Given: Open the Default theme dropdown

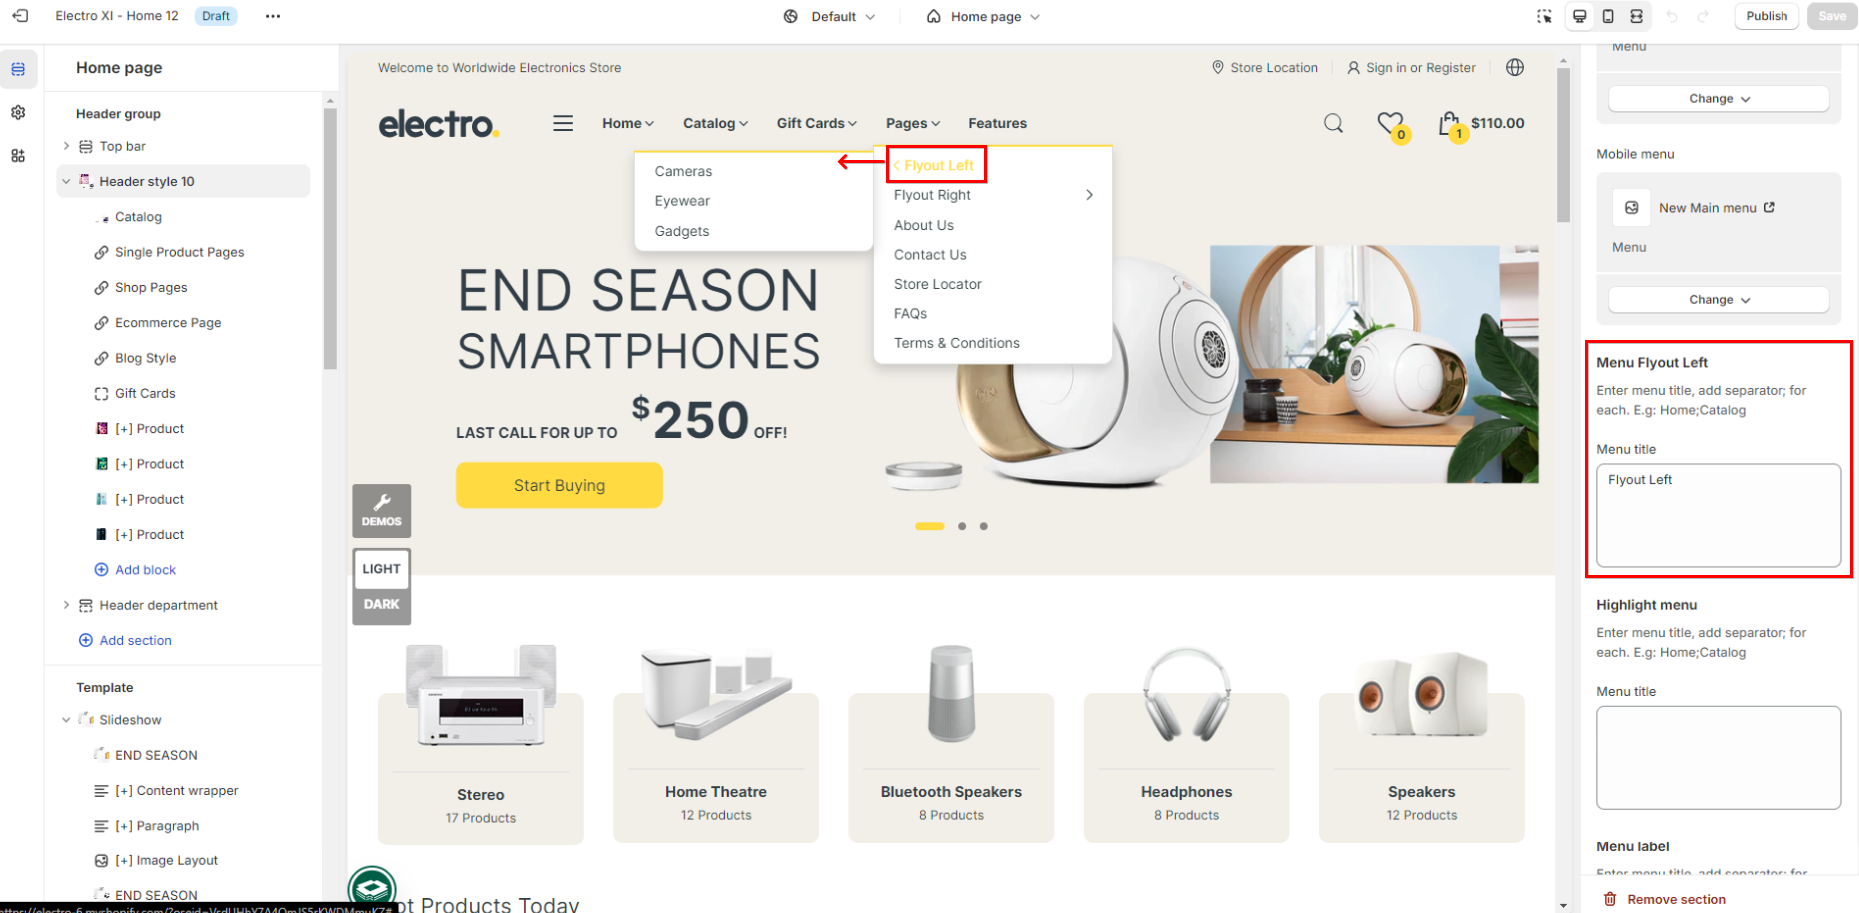Looking at the screenshot, I should tap(830, 16).
